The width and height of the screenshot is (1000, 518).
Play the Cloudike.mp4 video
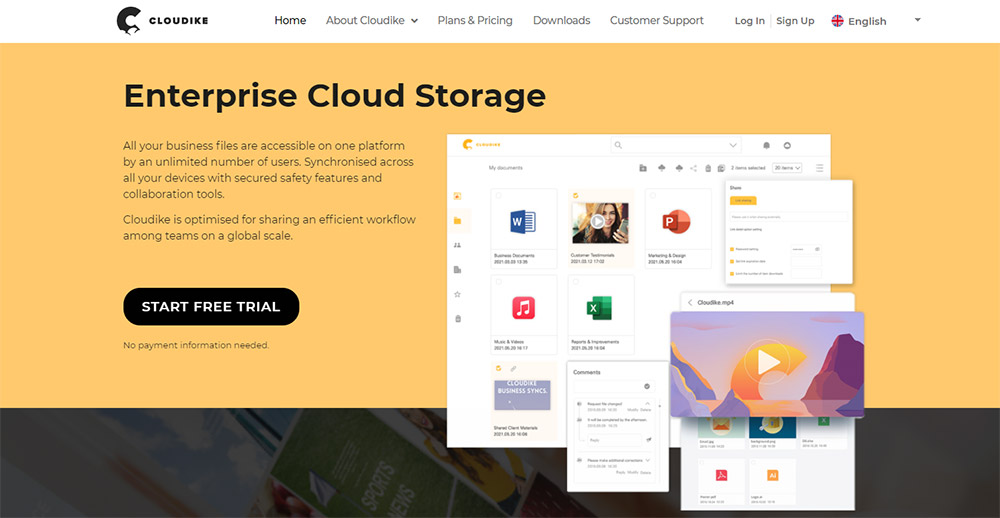(x=768, y=362)
